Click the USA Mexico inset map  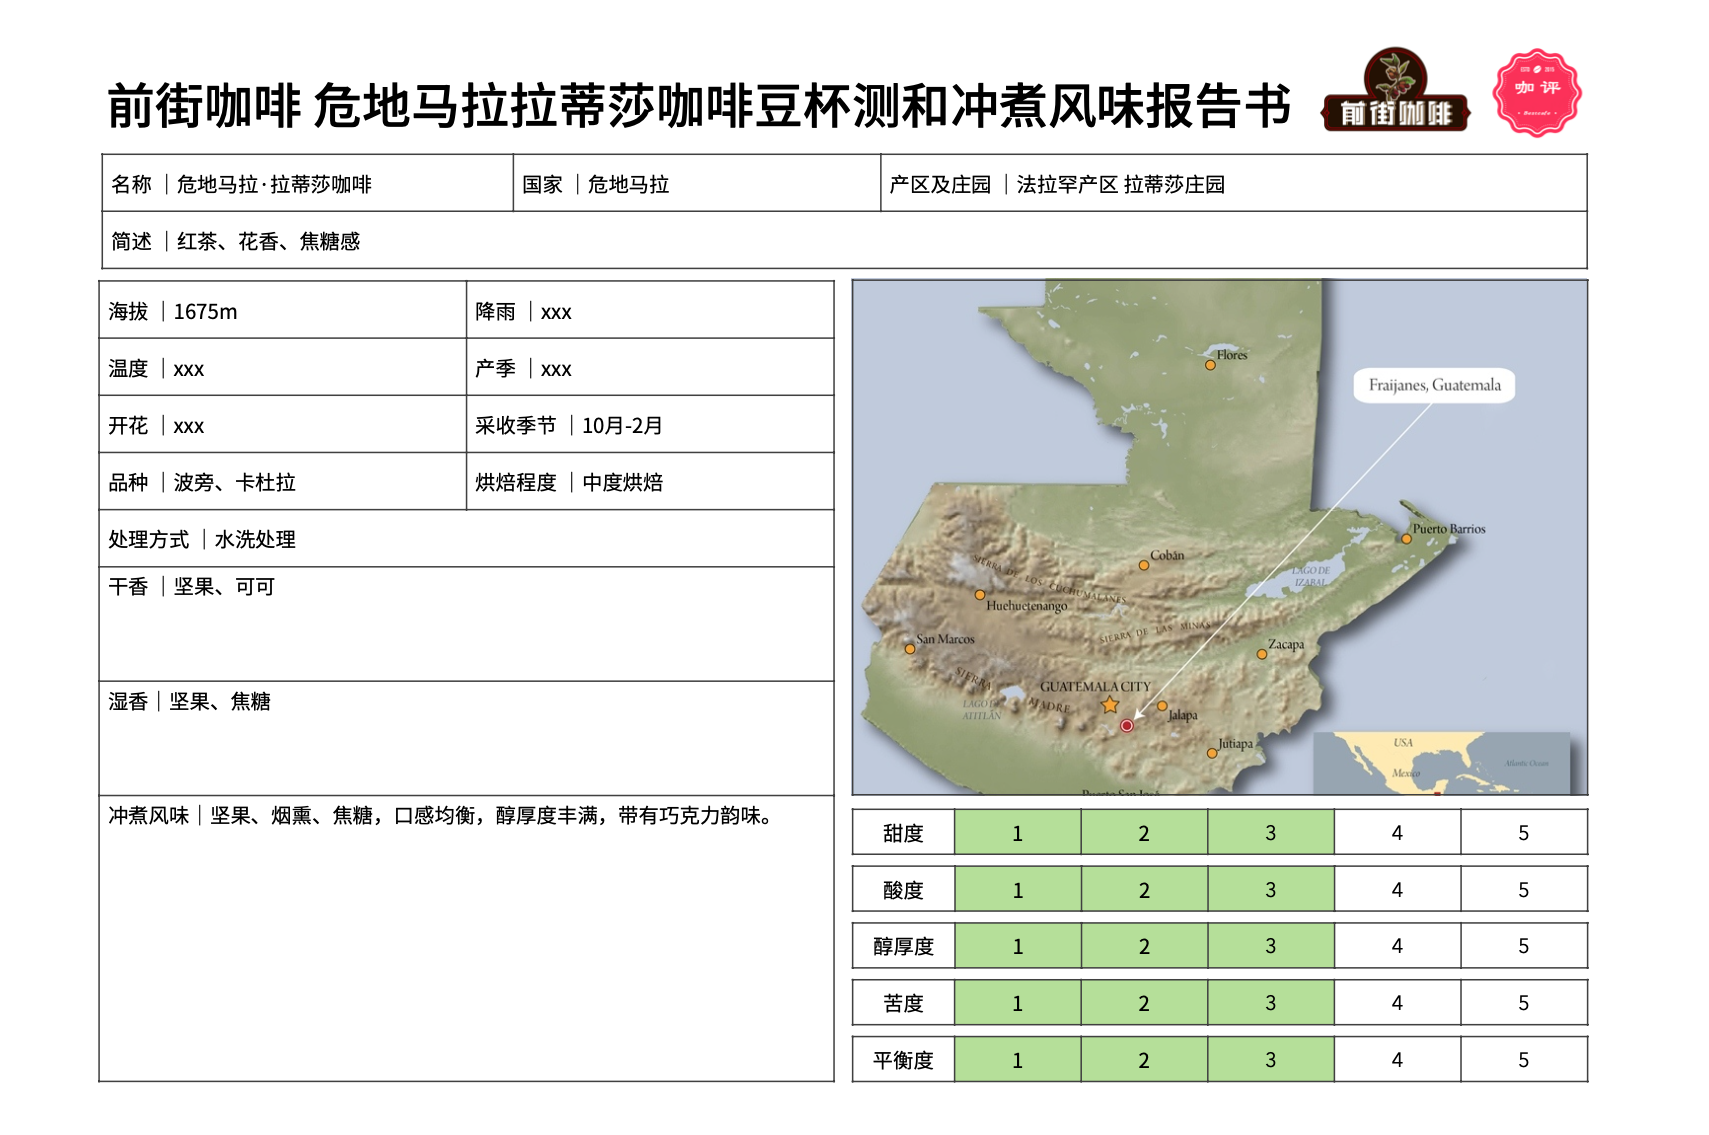point(1441,763)
